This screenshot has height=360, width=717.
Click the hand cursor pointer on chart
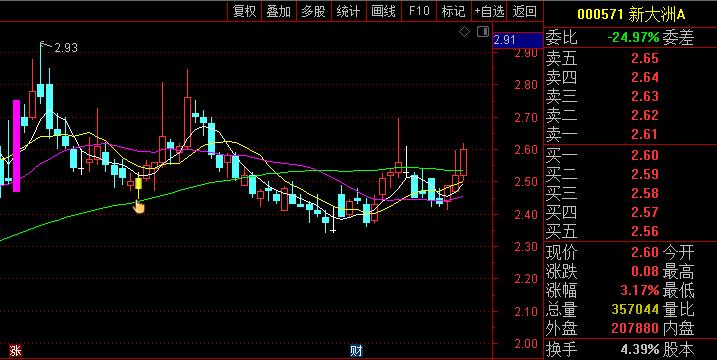[139, 207]
